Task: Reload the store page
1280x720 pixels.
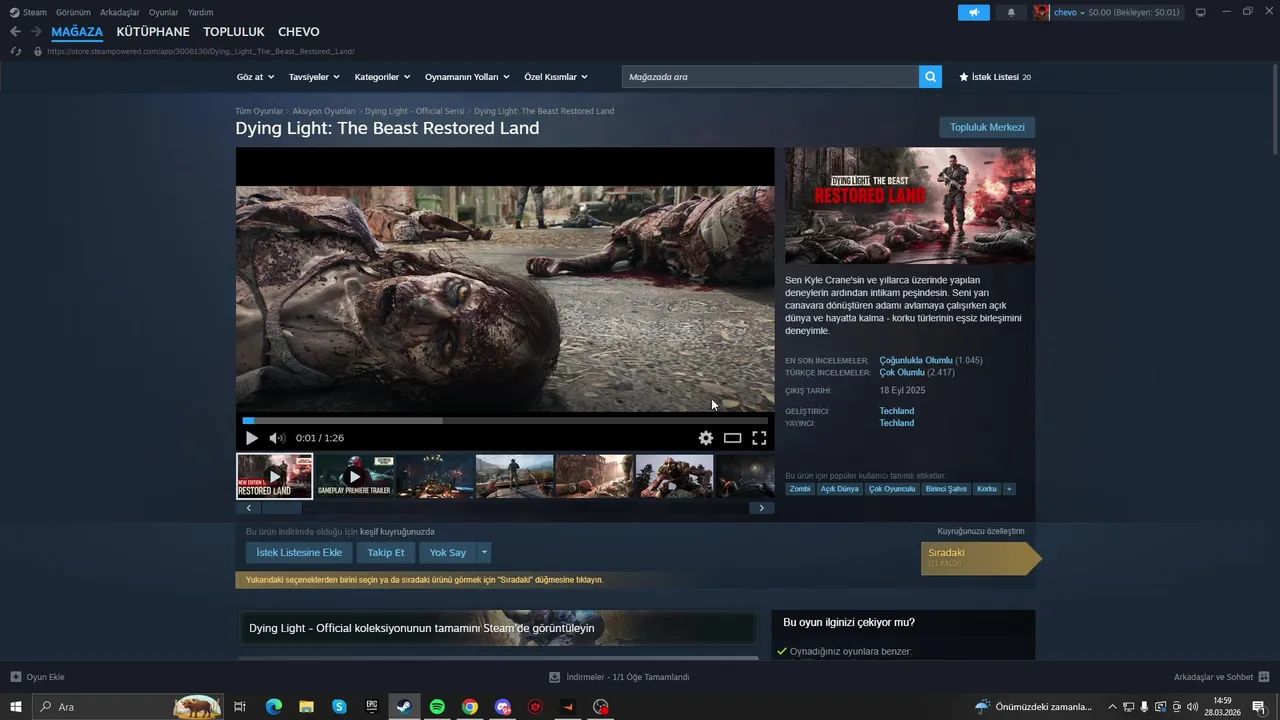Action: 15,51
